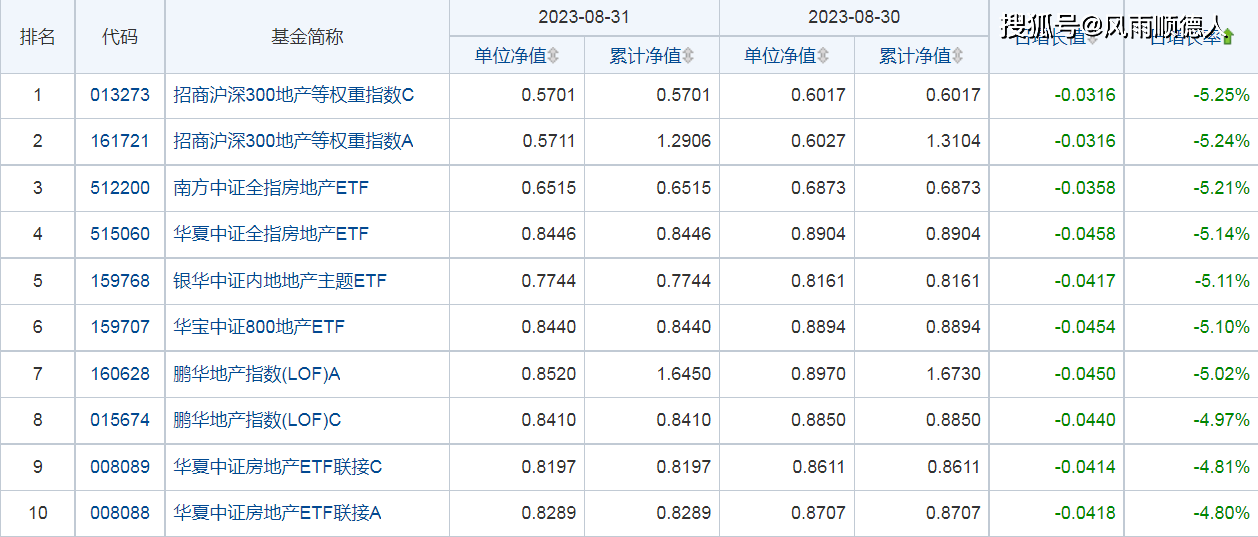Viewport: 1258px width, 537px height.
Task: Select 华宝中证800地产ETF fund name
Action: point(259,327)
